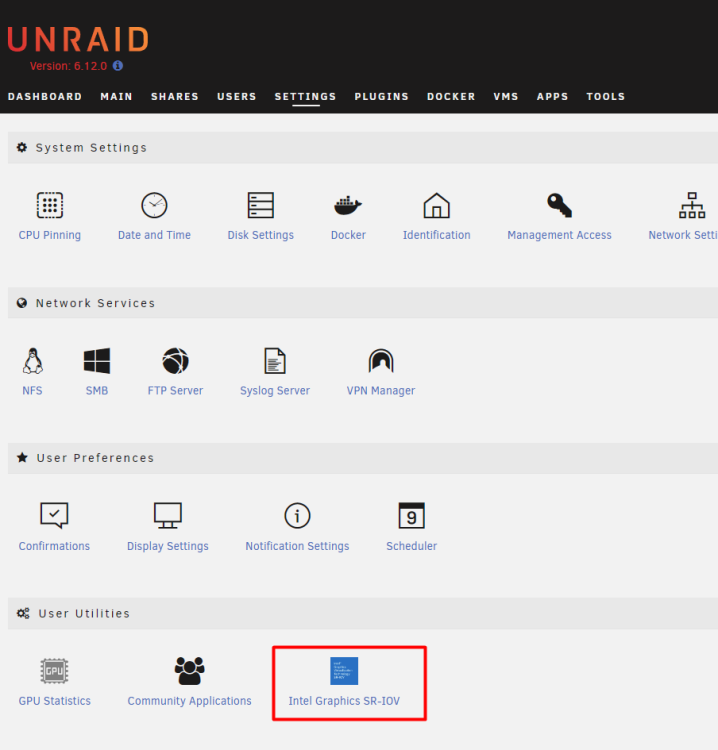Screen dimensions: 718x750
Task: Click the Community Applications link text
Action: coord(189,701)
